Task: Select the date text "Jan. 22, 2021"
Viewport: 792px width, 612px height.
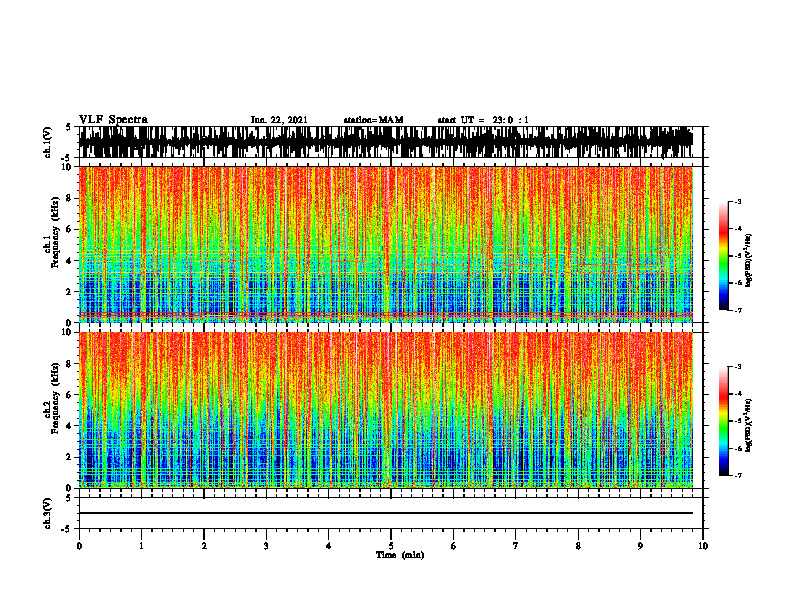Action: 279,120
